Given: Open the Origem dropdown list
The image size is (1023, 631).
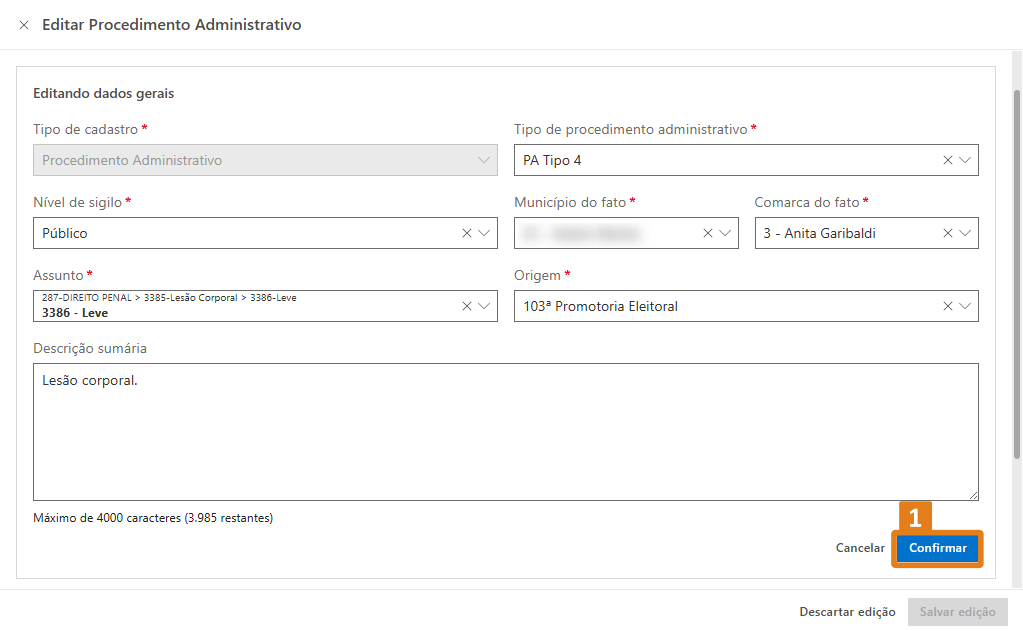Looking at the screenshot, I should [x=965, y=306].
